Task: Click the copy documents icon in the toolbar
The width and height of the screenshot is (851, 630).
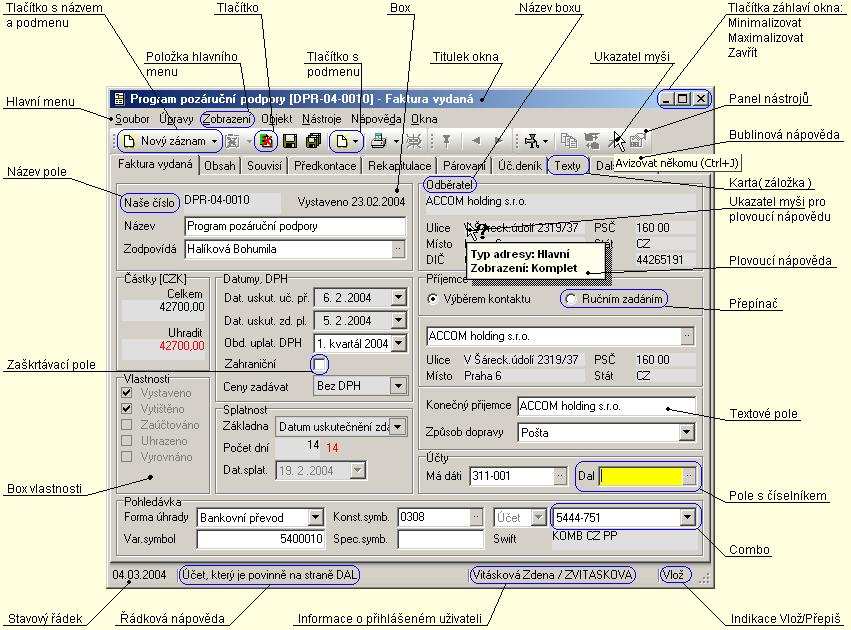Action: click(x=568, y=141)
